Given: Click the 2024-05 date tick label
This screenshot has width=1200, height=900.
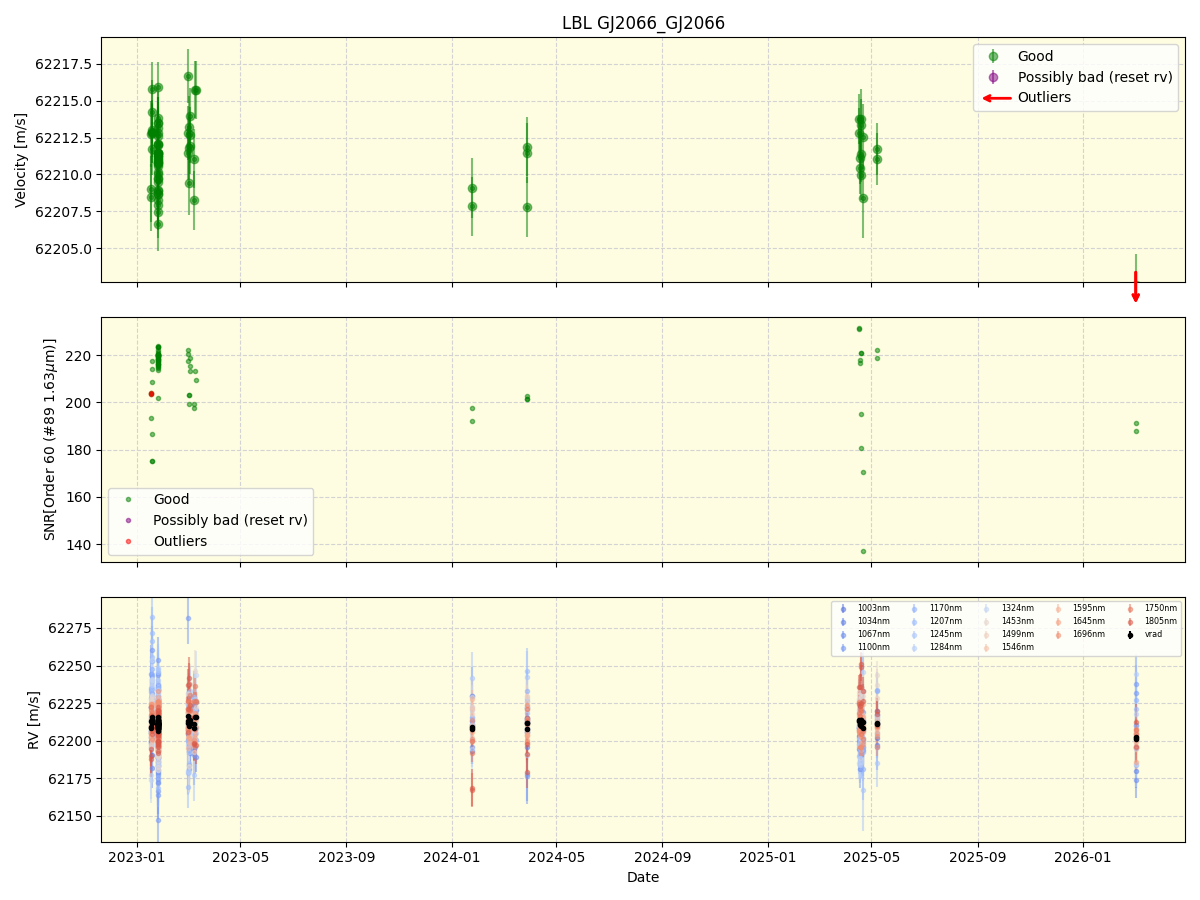Looking at the screenshot, I should pos(556,857).
